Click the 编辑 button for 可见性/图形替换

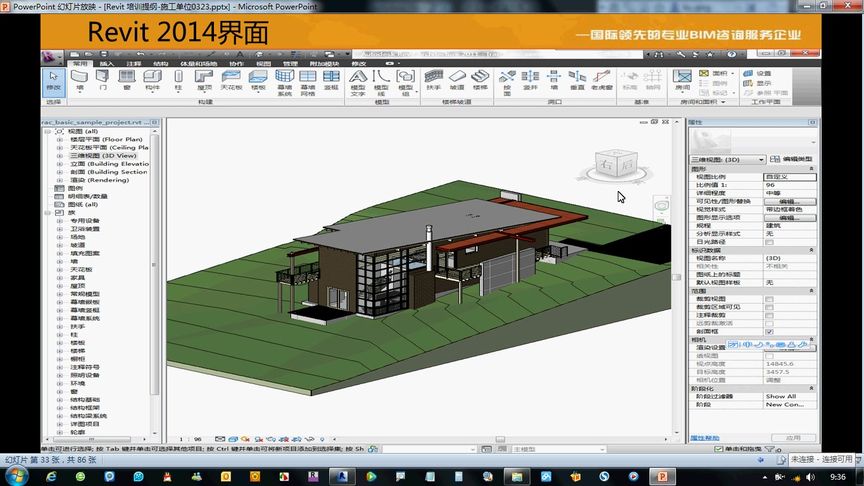coord(790,202)
